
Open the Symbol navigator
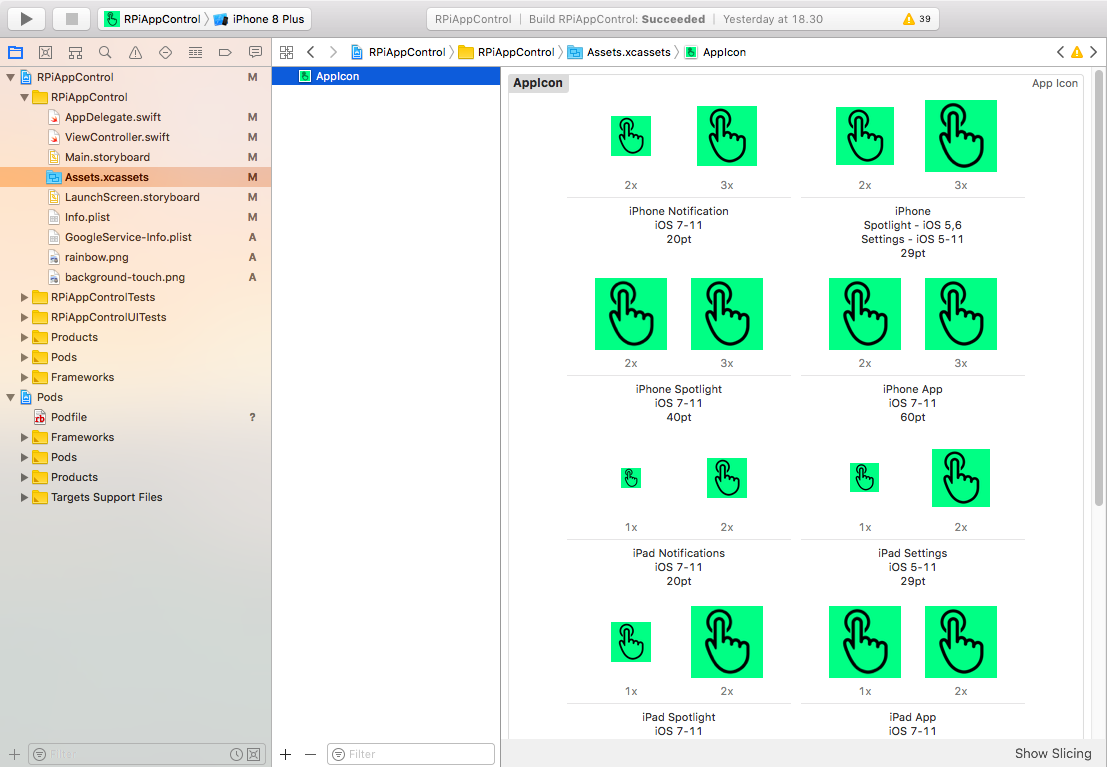click(74, 51)
